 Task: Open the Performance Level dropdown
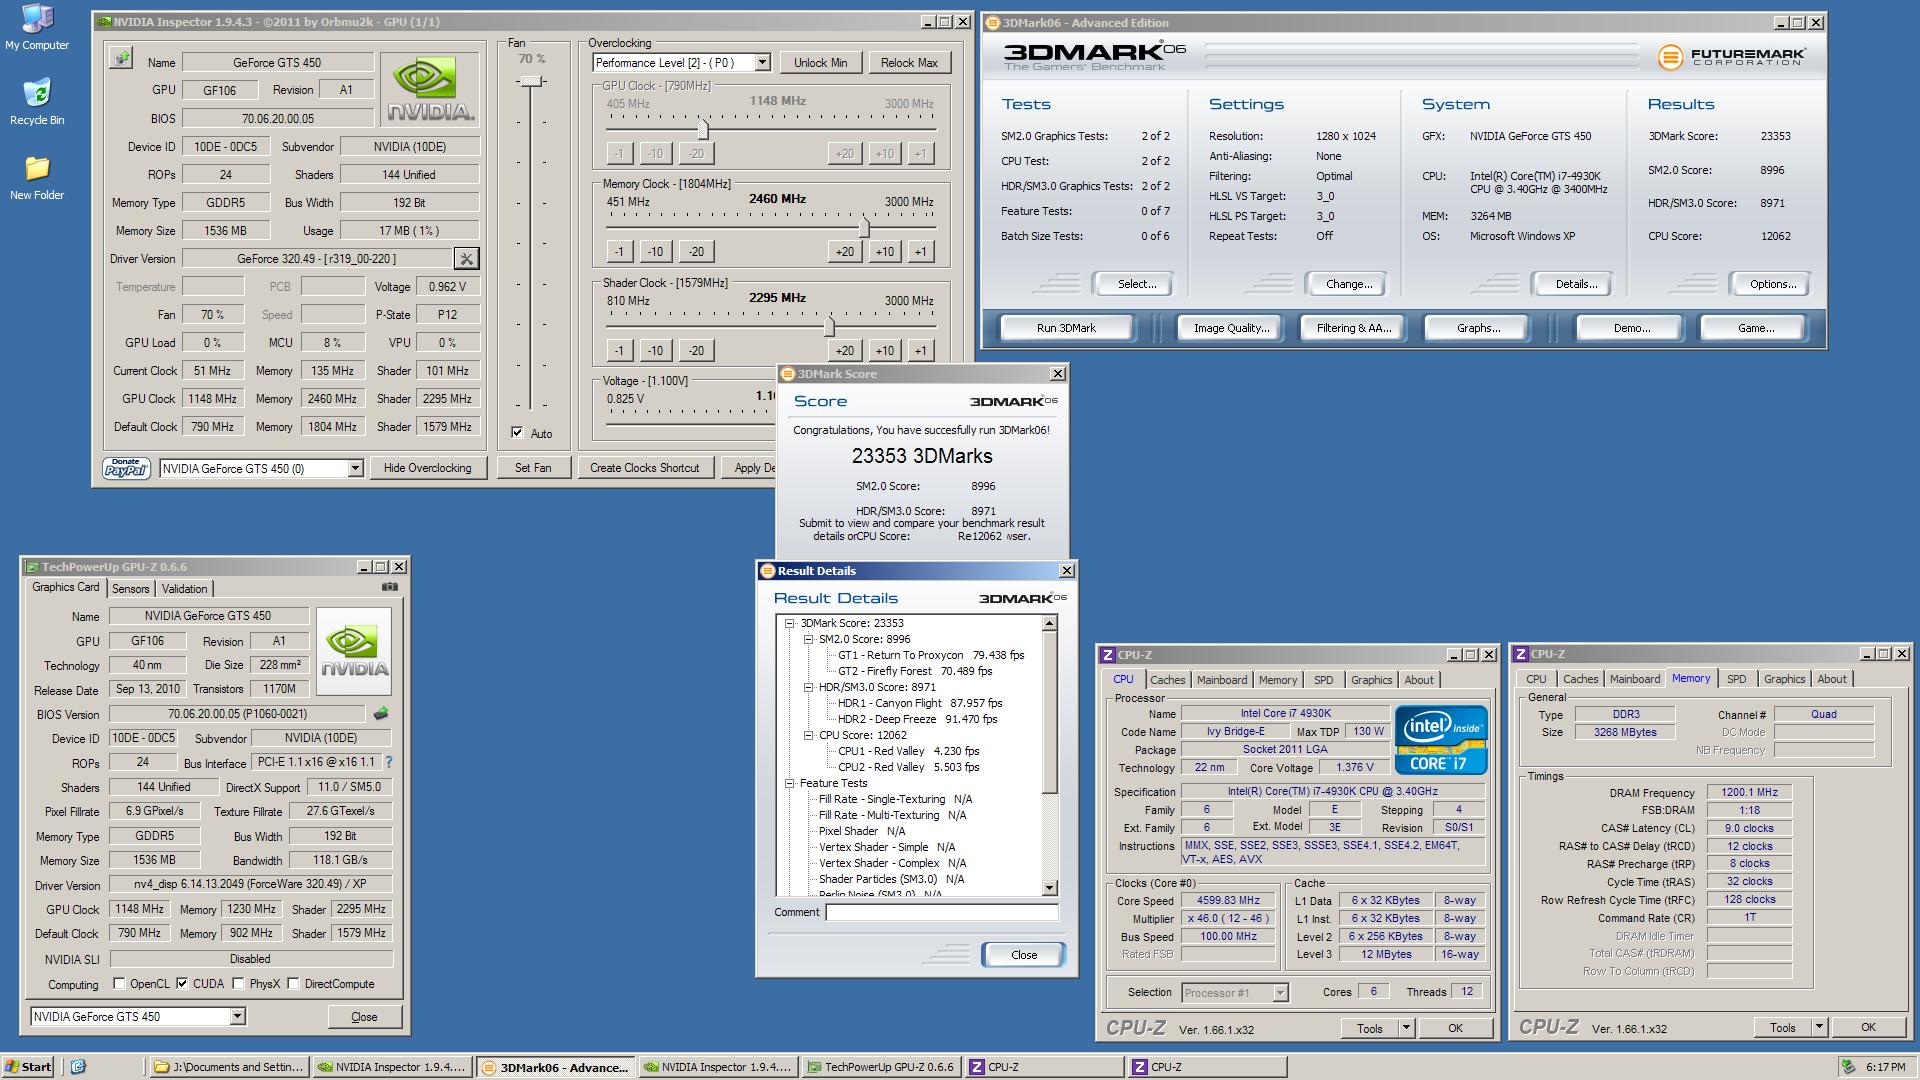[762, 63]
